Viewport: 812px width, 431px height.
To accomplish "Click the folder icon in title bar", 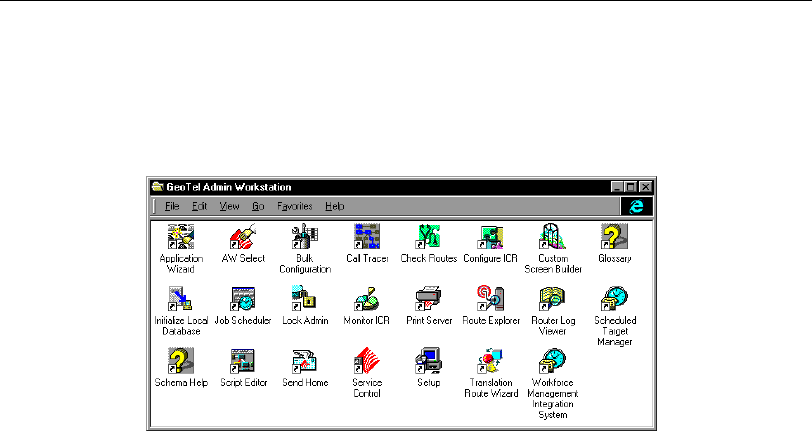I will click(x=157, y=186).
